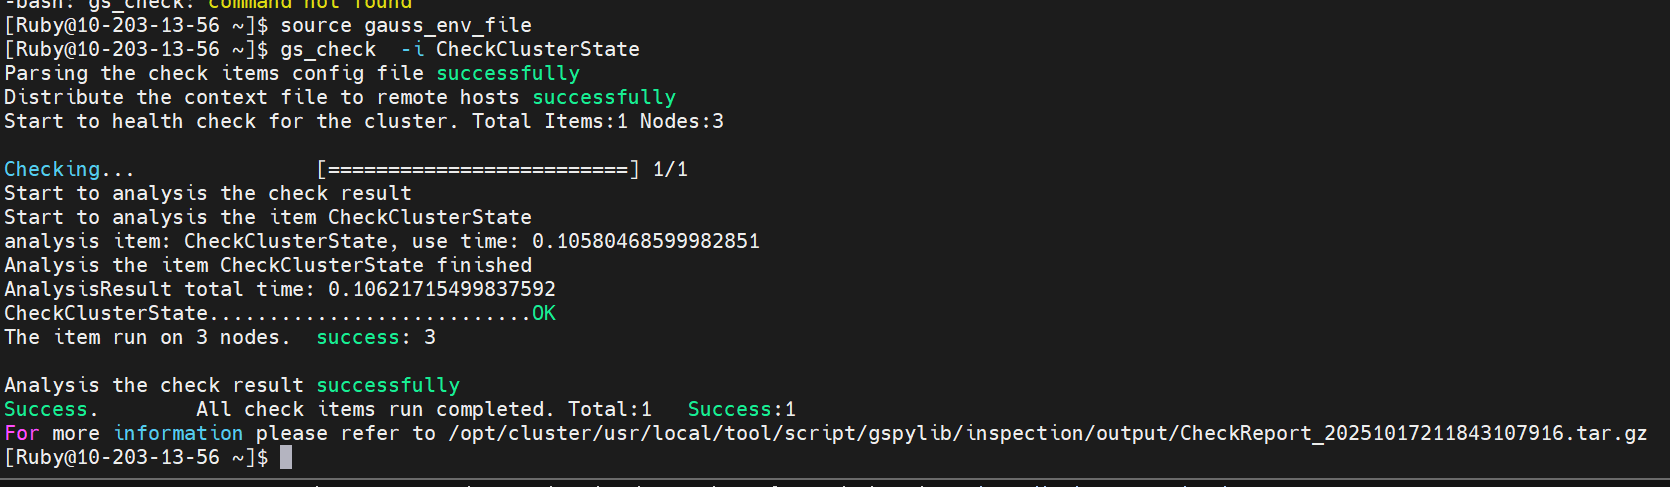
Task: Click the 'use time' value 0.10580468599982851
Action: pos(646,242)
